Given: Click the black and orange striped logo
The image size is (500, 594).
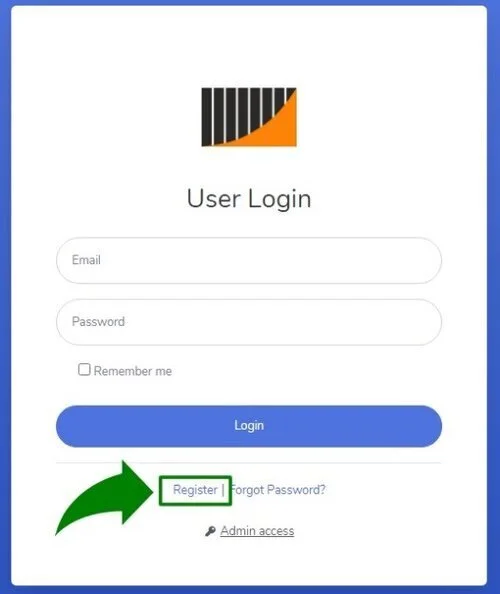Looking at the screenshot, I should [249, 117].
